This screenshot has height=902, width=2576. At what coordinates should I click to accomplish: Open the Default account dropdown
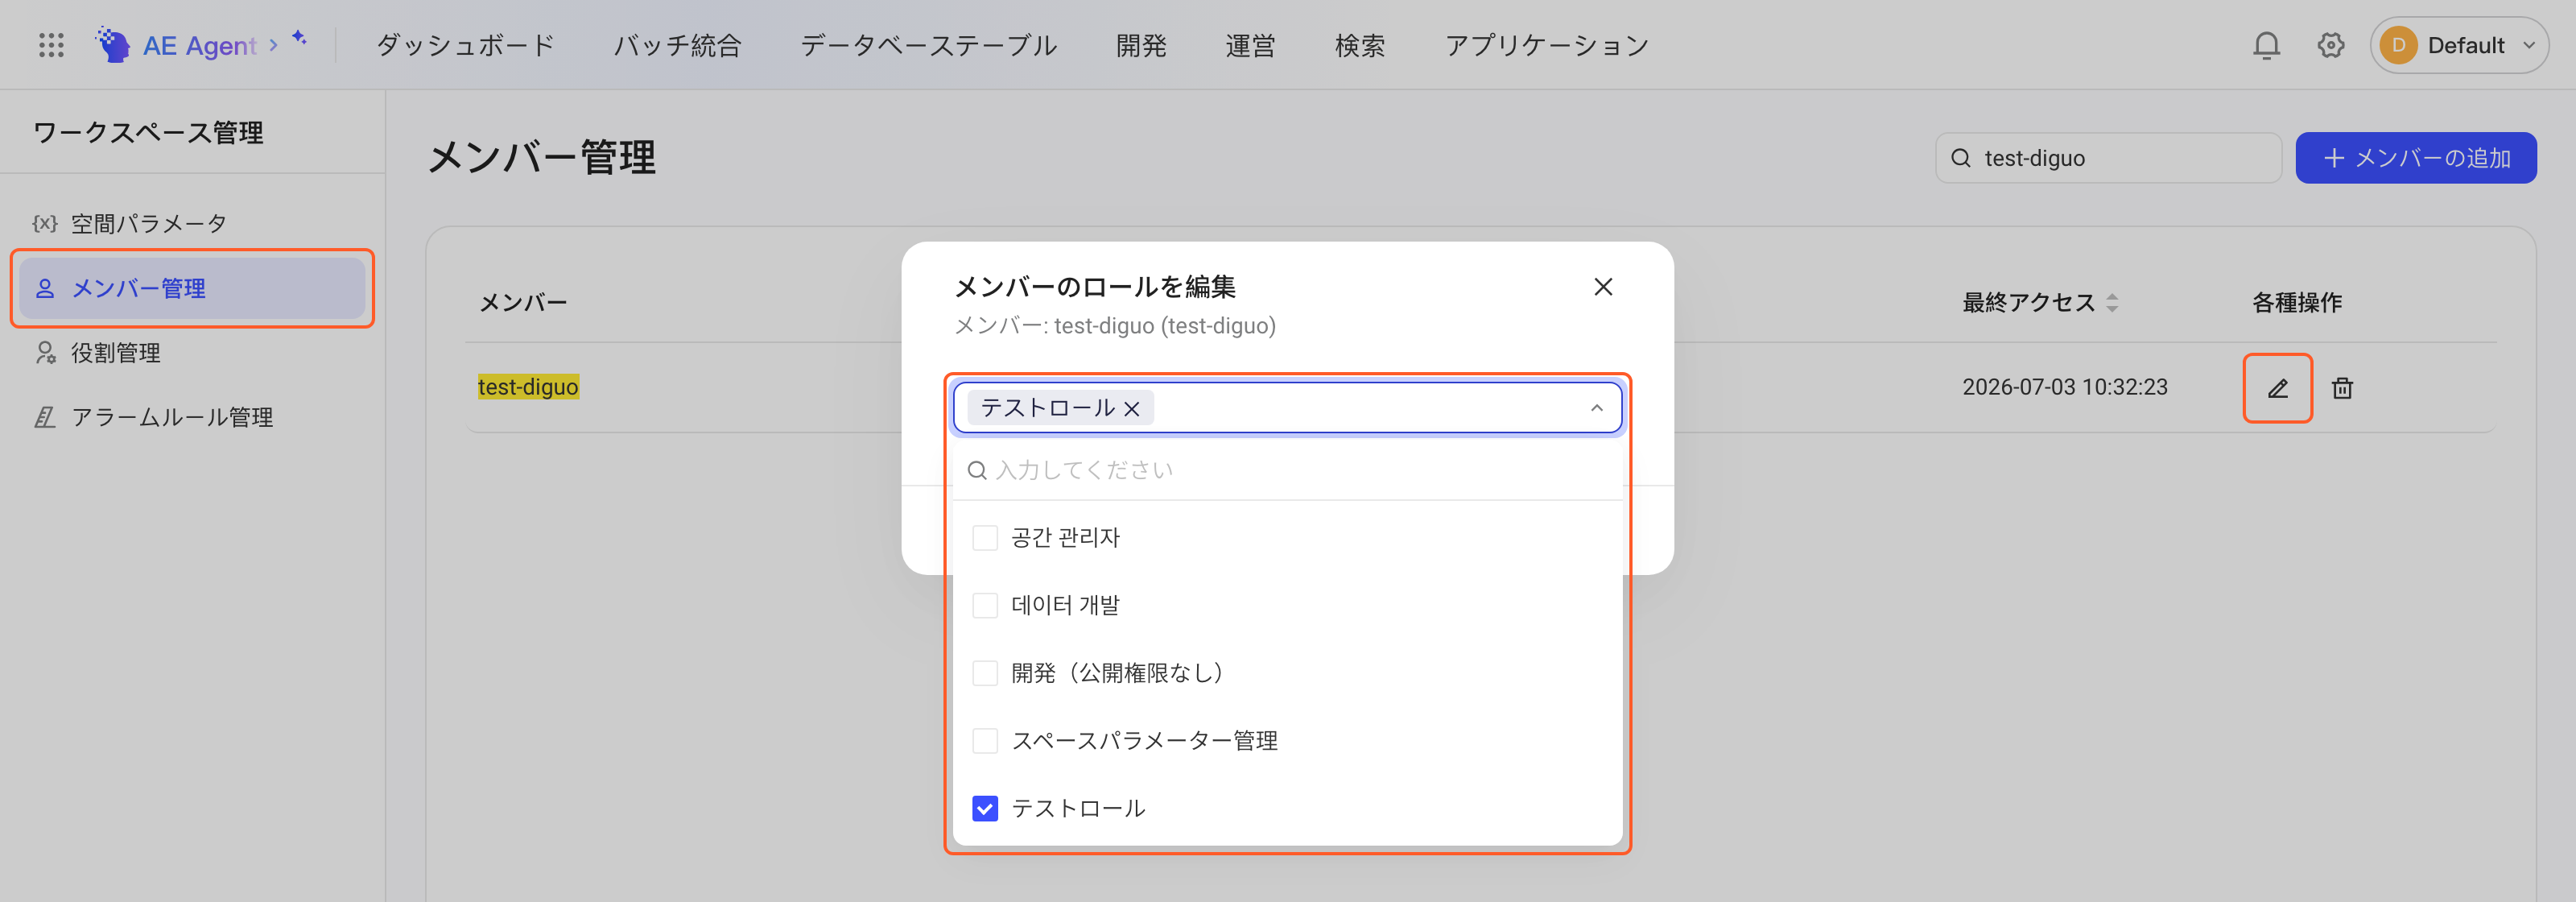[2459, 45]
